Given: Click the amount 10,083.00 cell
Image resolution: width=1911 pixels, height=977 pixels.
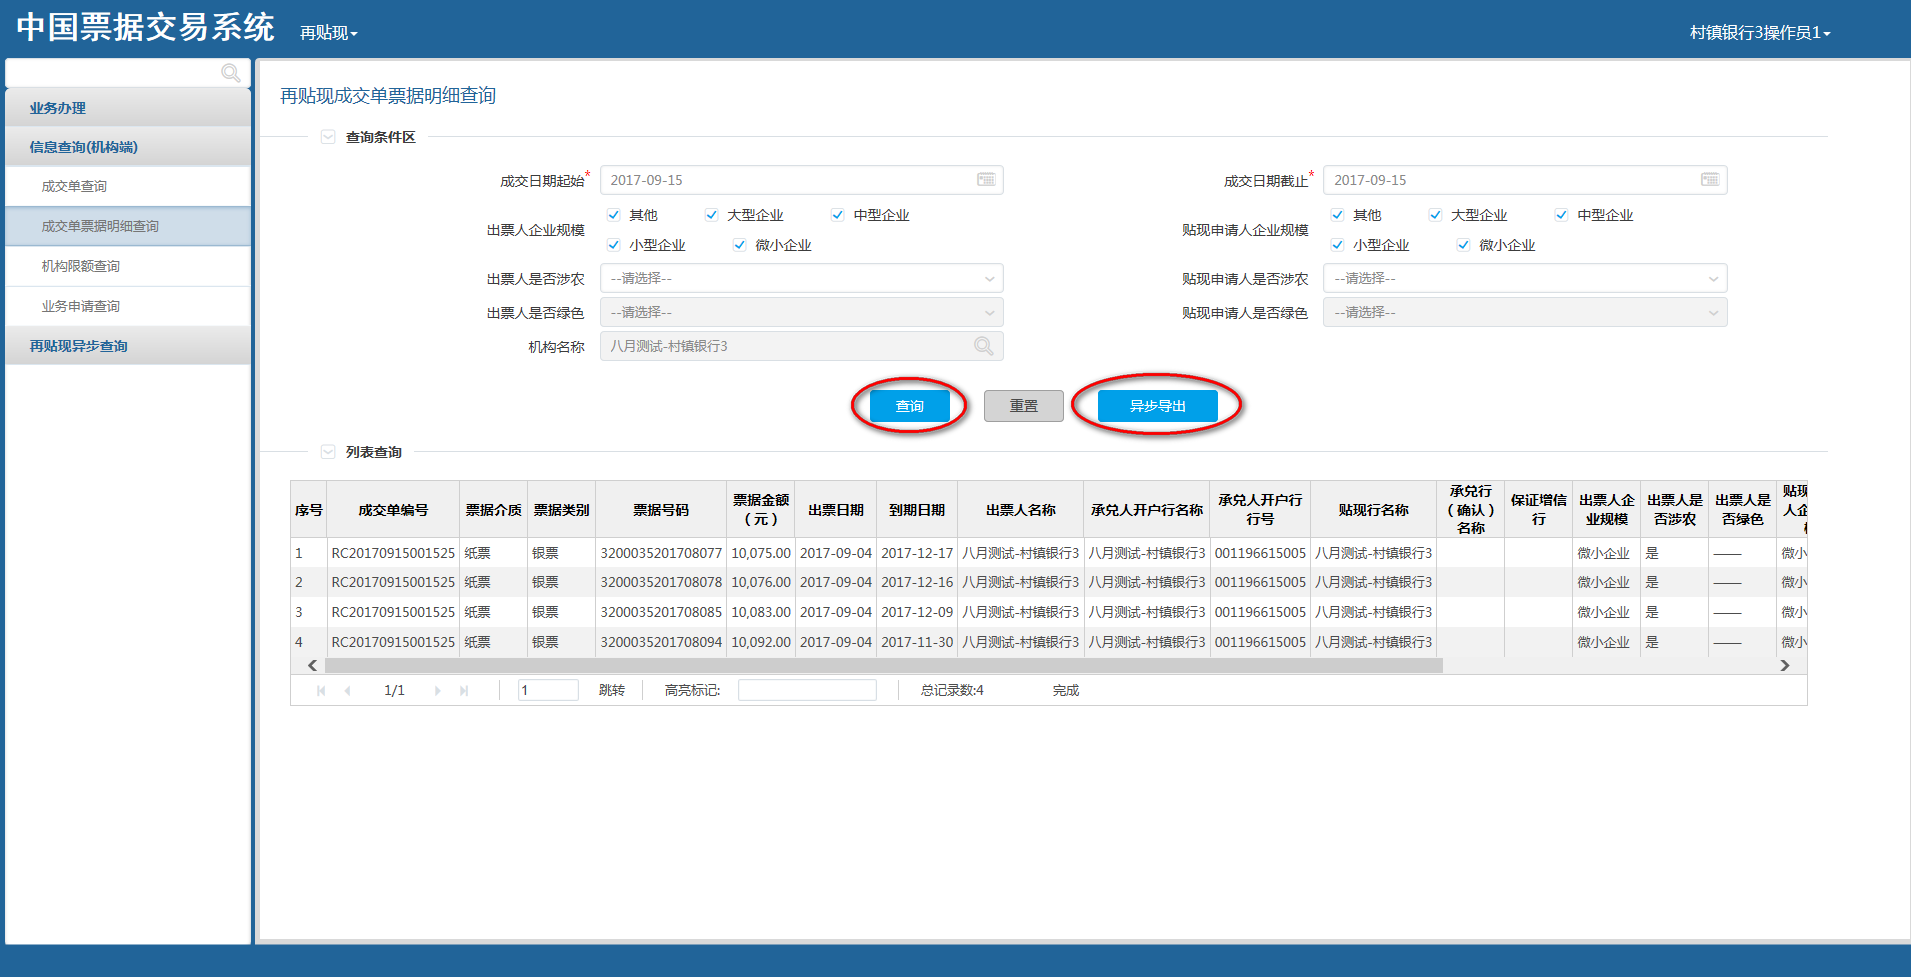Looking at the screenshot, I should (x=761, y=612).
